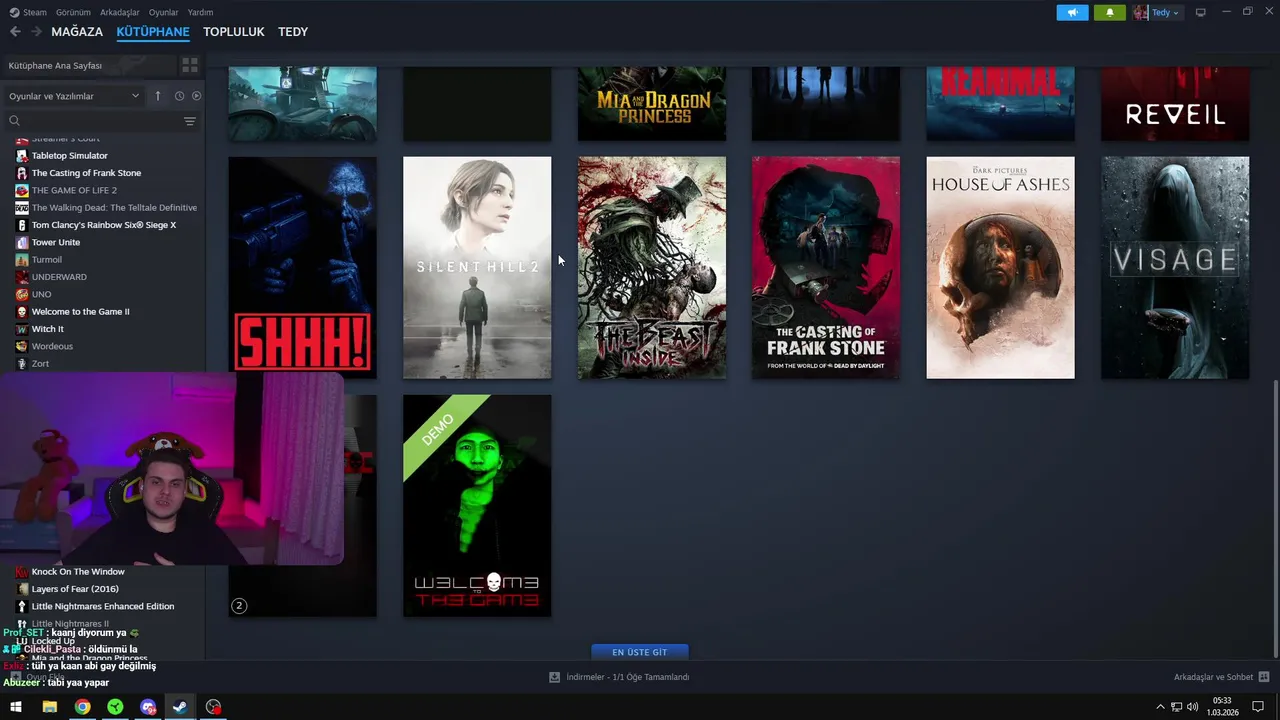Open The Casting of Frank Stone cover
Image resolution: width=1280 pixels, height=720 pixels.
tap(826, 267)
